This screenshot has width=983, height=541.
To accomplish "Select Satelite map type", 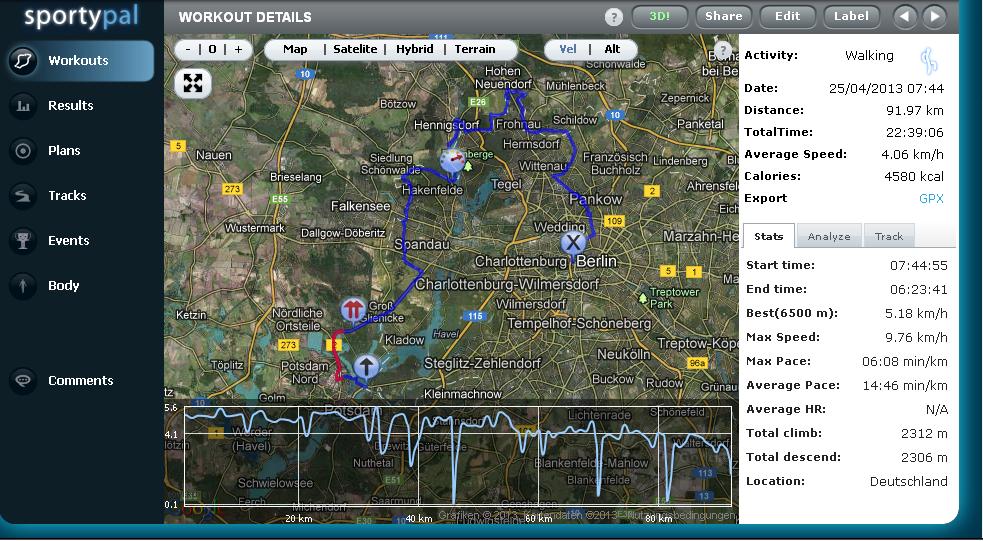I will [355, 49].
